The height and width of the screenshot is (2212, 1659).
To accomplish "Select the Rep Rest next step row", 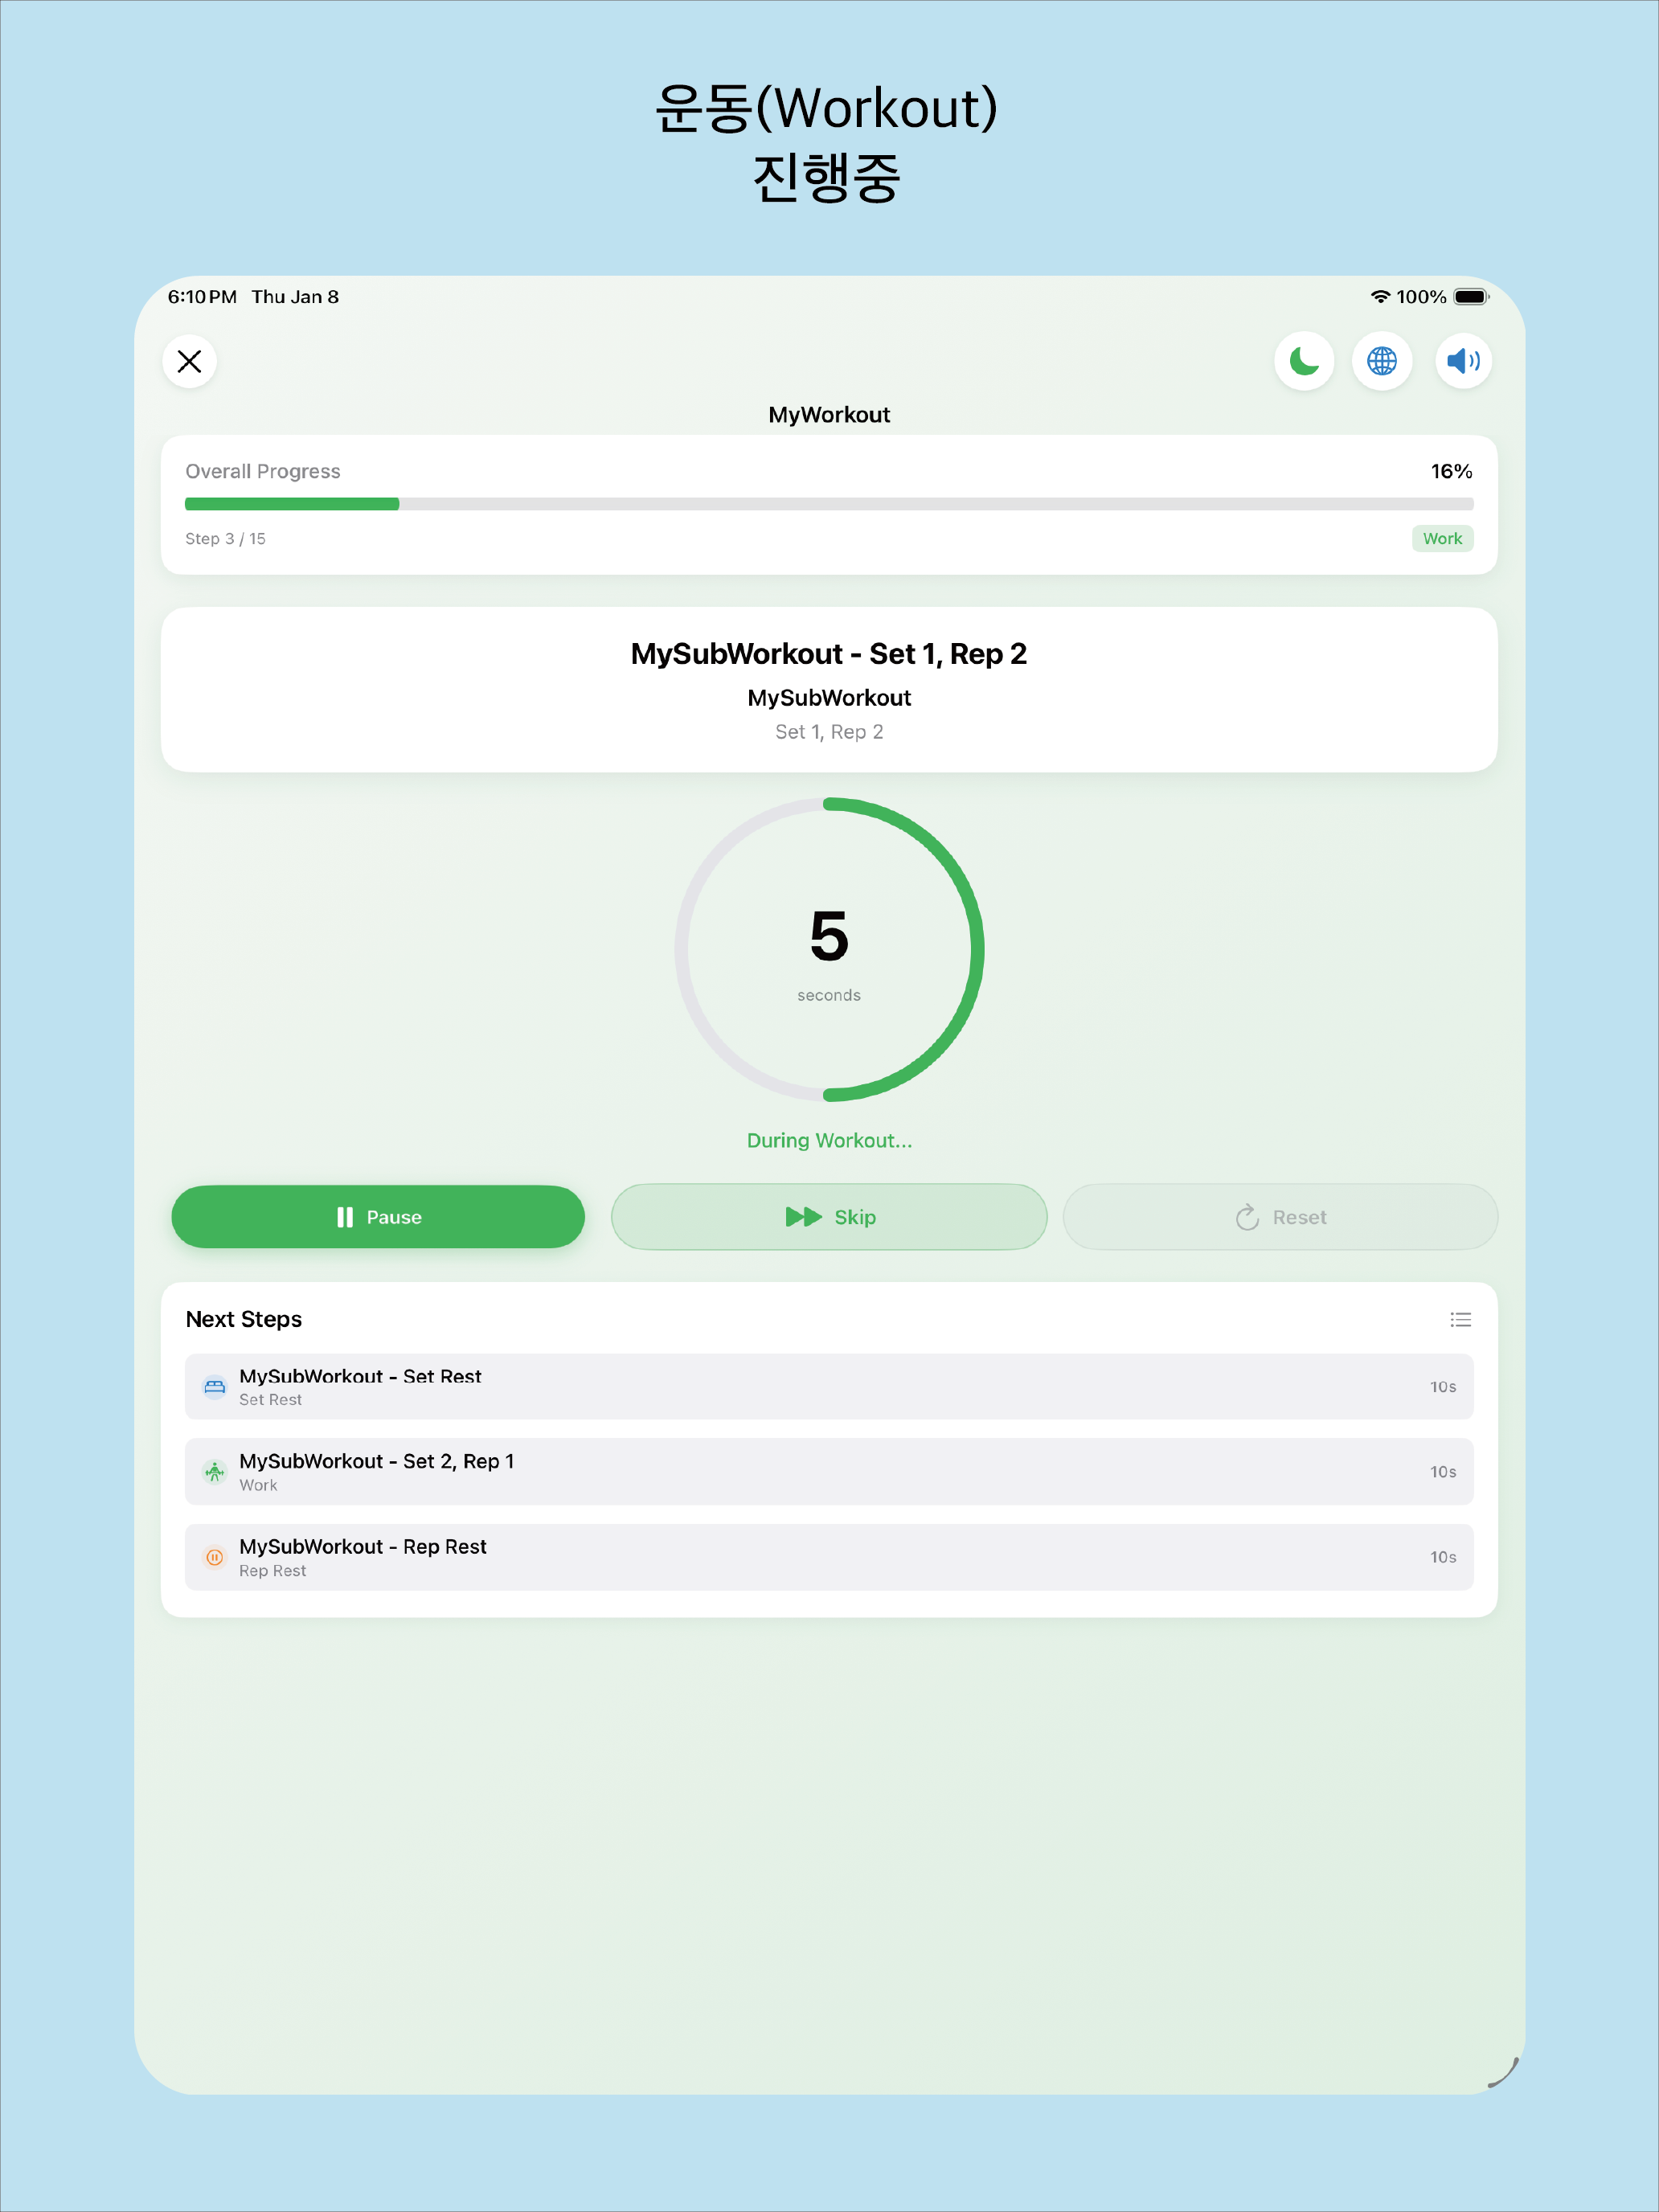I will pyautogui.click(x=829, y=1557).
